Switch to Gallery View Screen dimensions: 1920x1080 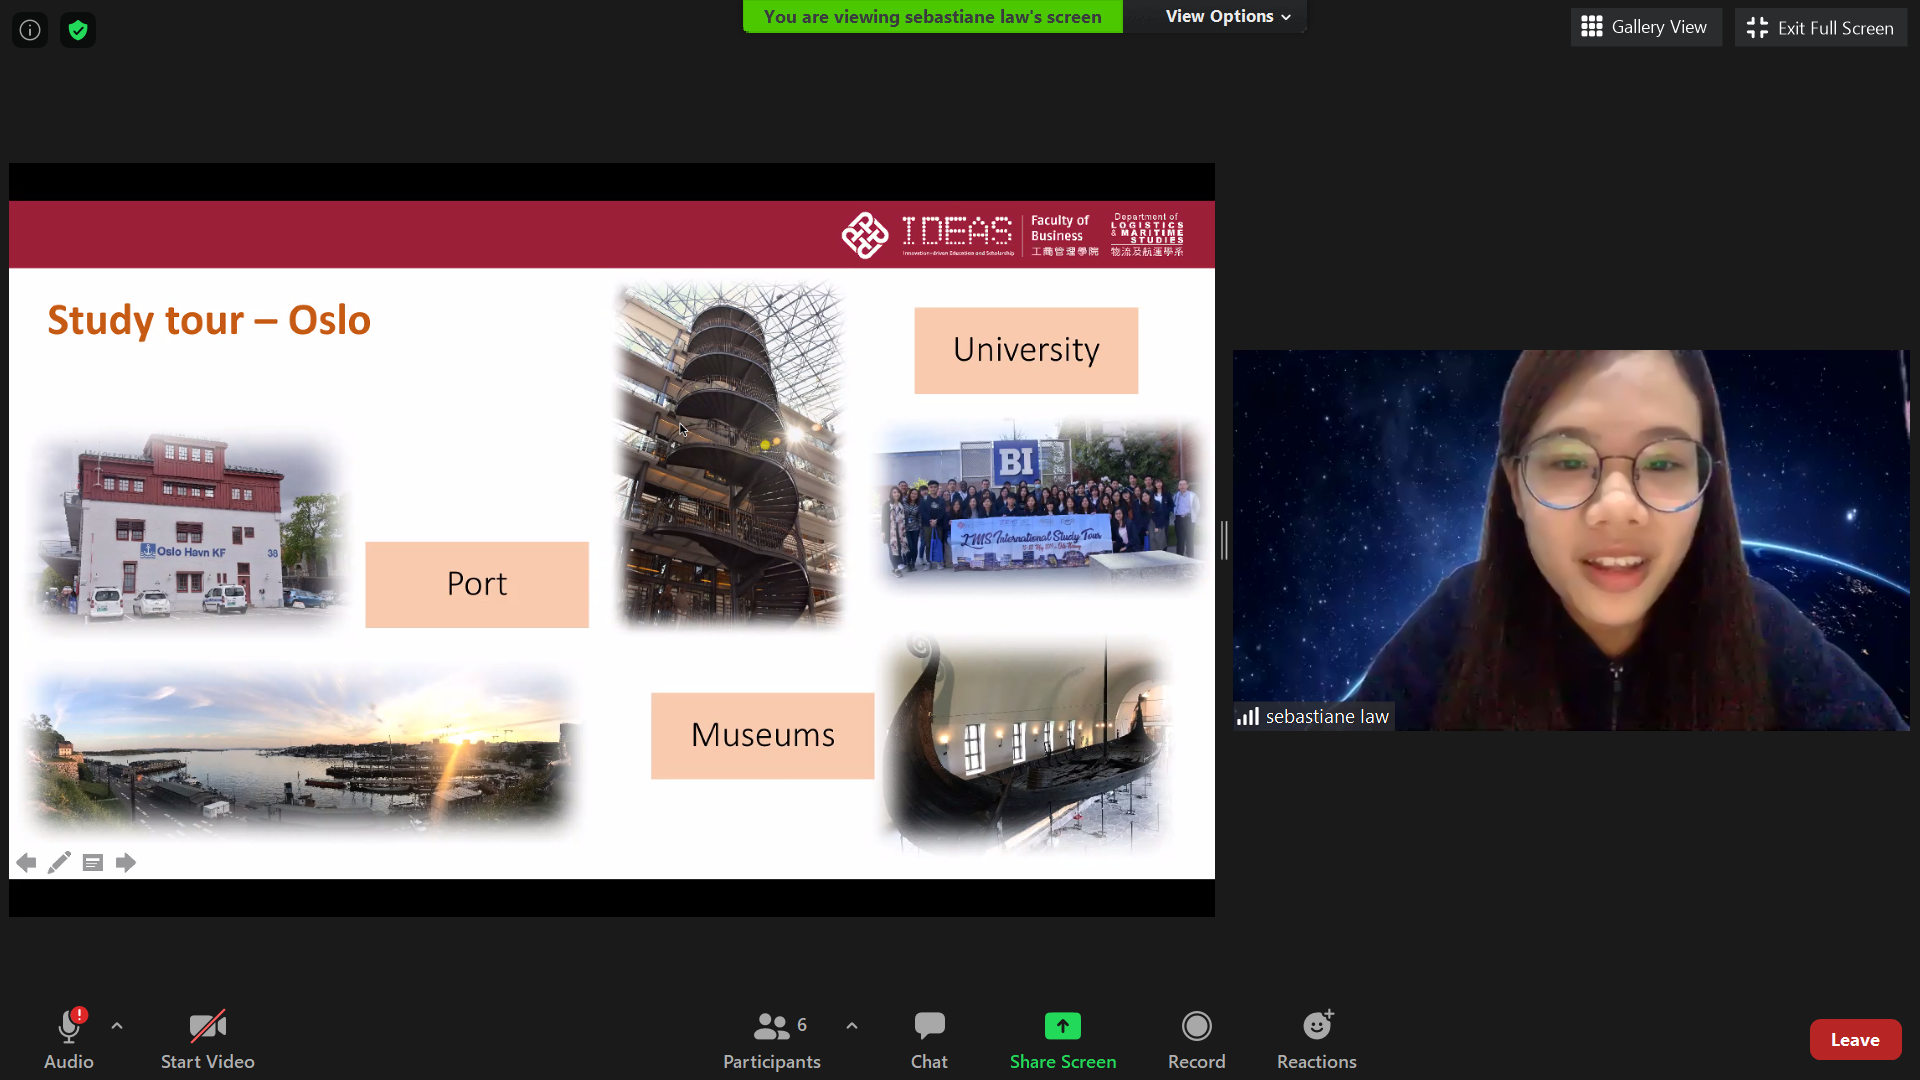tap(1645, 27)
